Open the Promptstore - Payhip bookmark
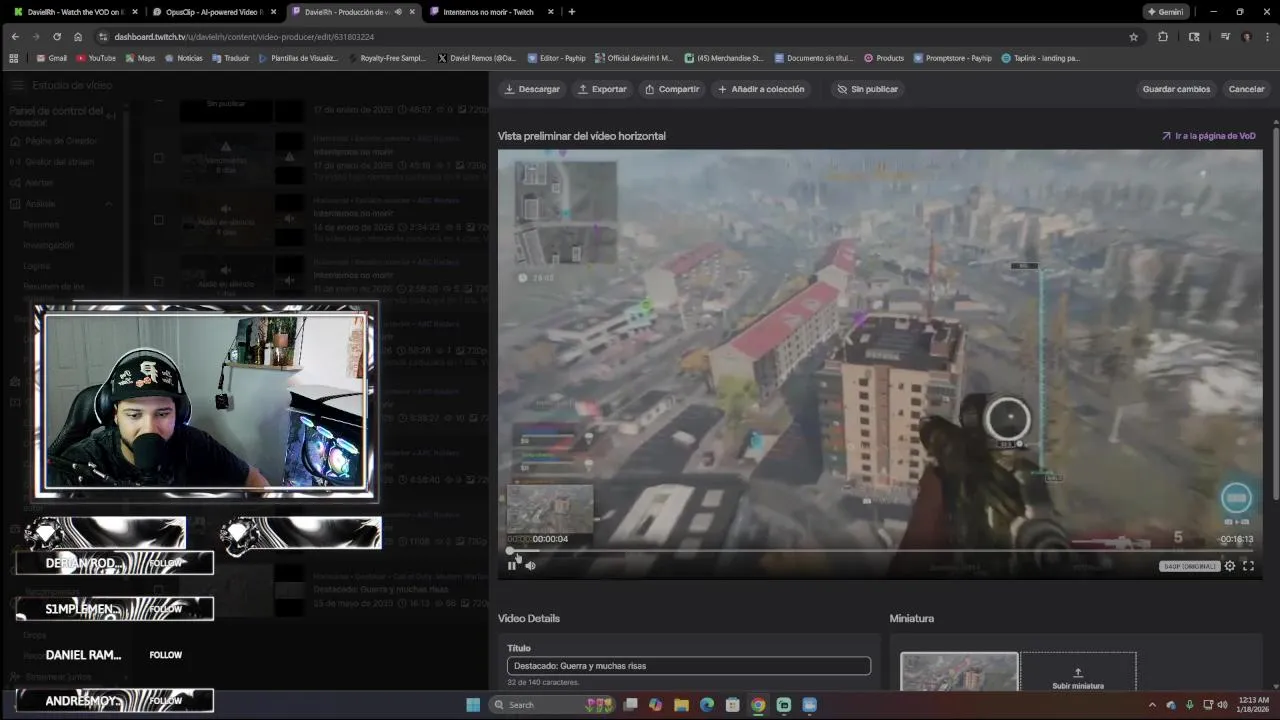This screenshot has height=720, width=1280. pos(953,58)
